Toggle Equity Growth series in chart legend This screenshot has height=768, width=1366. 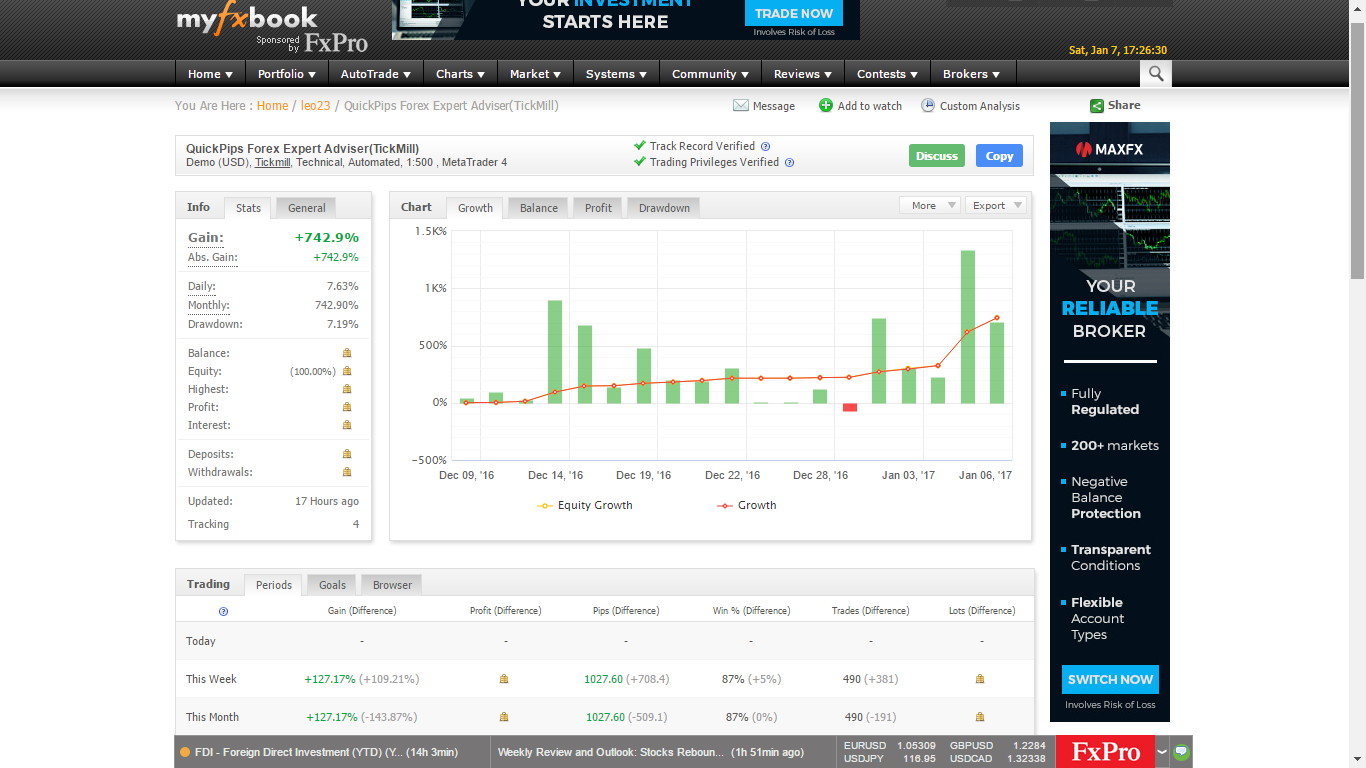click(585, 506)
